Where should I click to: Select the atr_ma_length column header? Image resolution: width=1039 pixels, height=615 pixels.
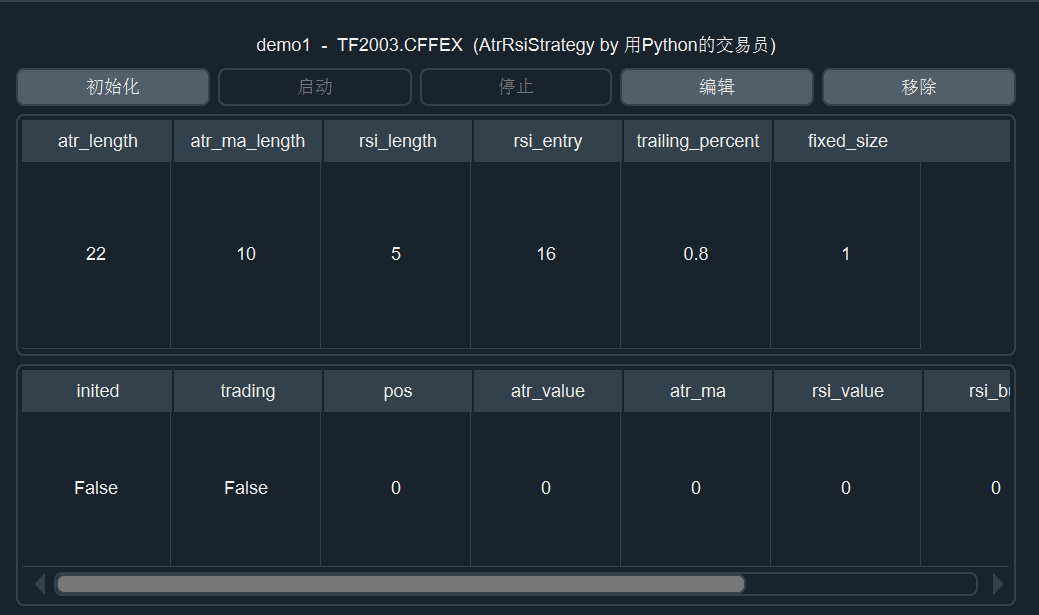pos(247,141)
